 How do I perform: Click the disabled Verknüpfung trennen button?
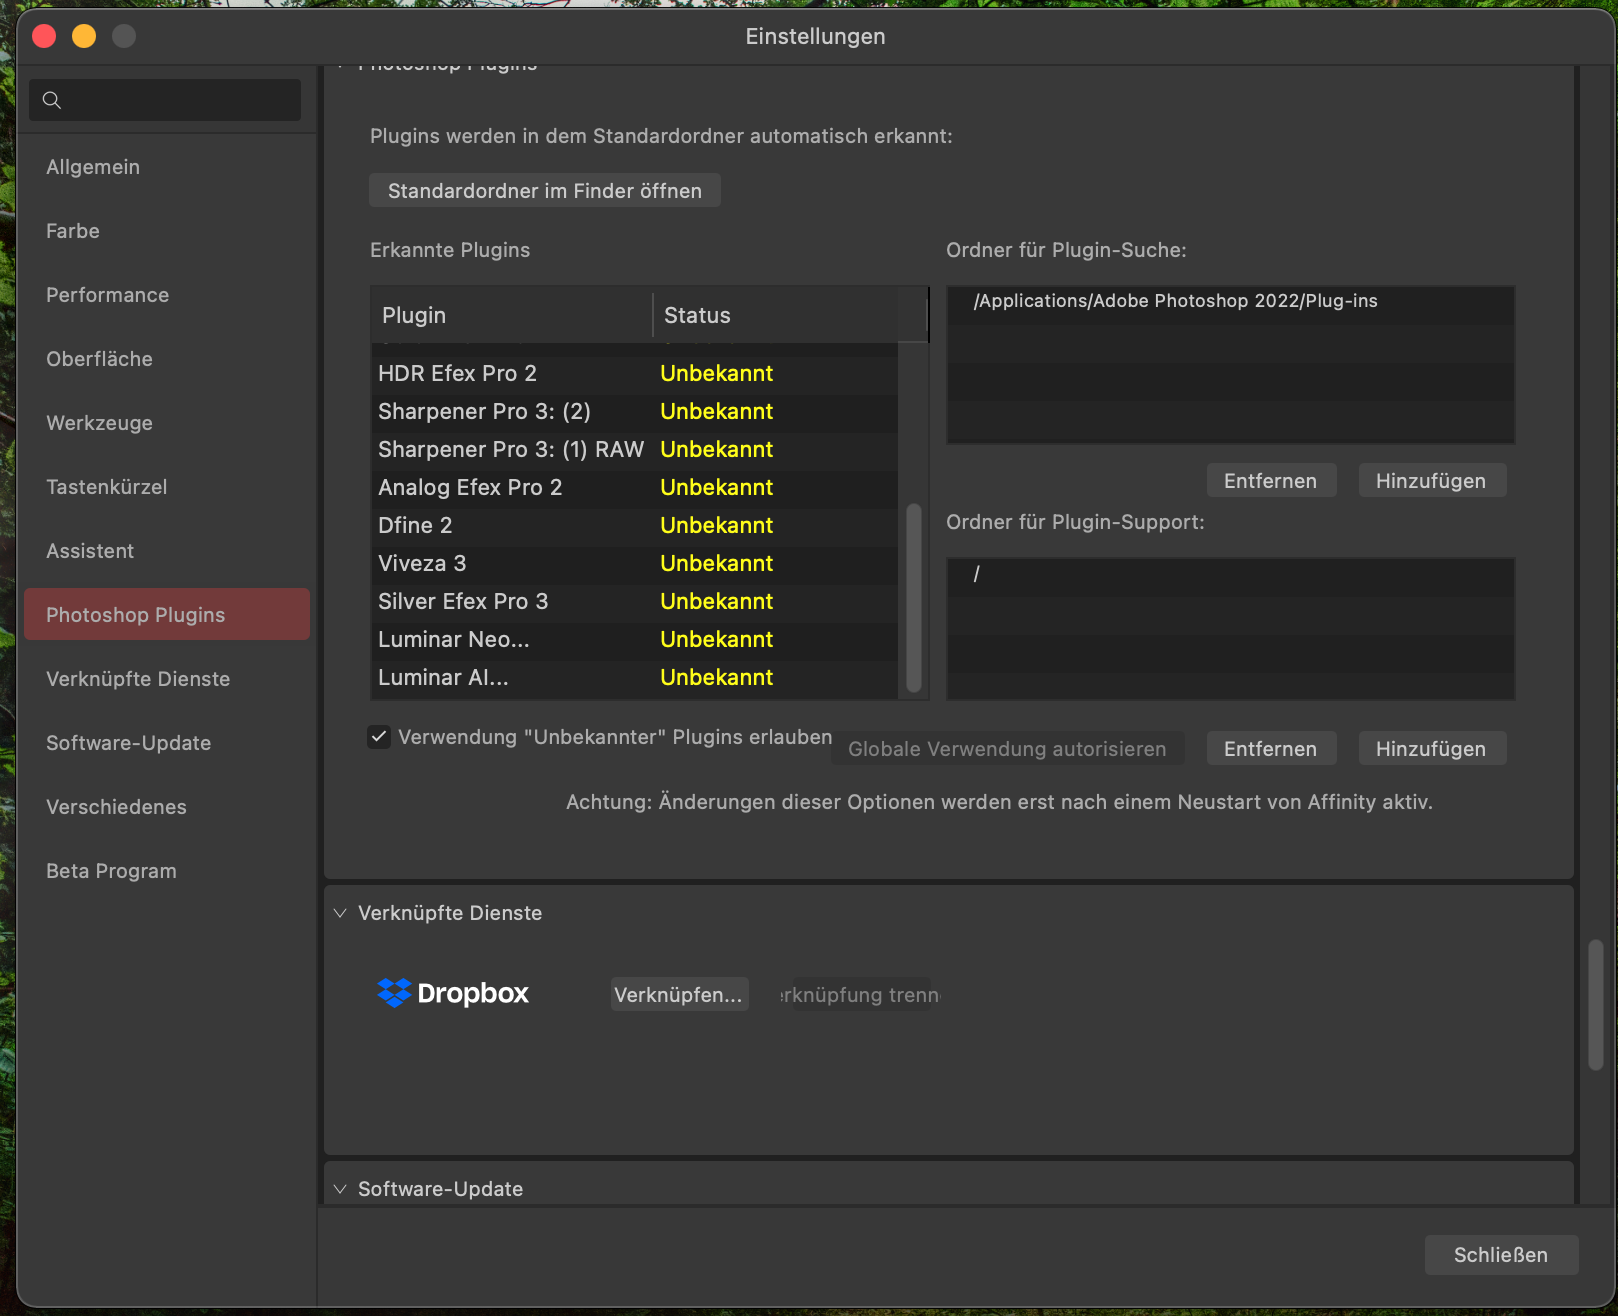(861, 994)
